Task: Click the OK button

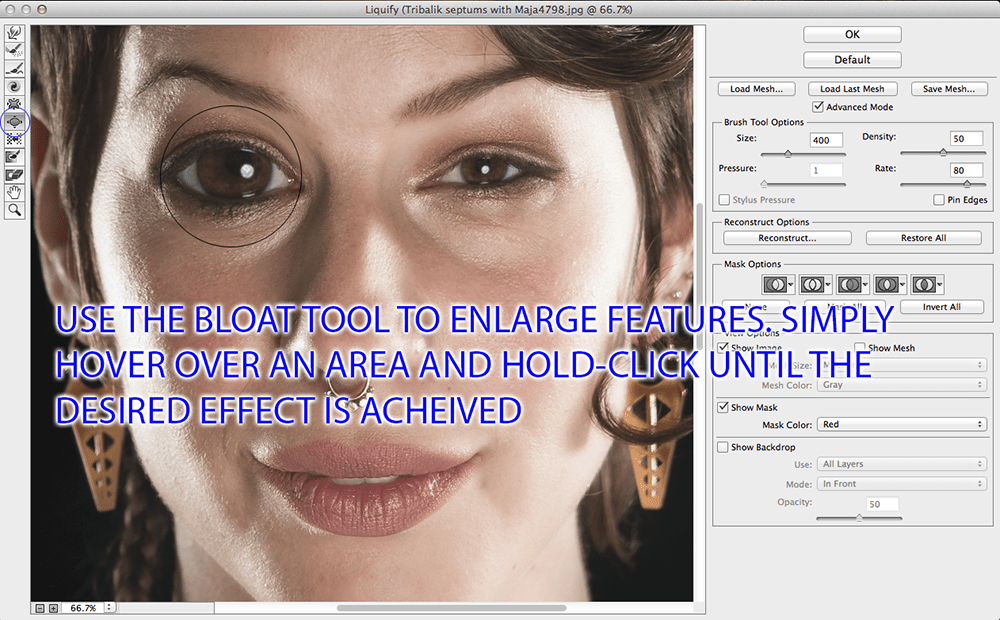Action: [852, 35]
